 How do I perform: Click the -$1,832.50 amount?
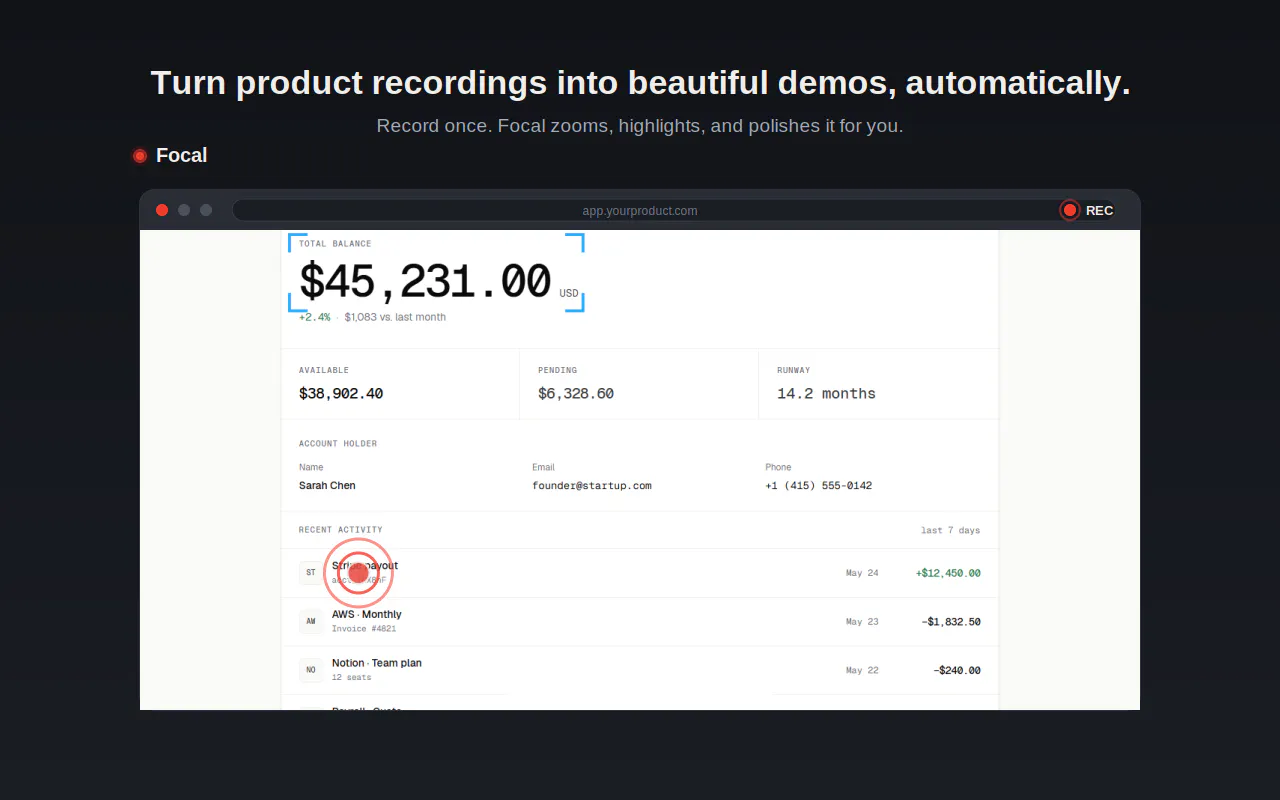tap(951, 622)
